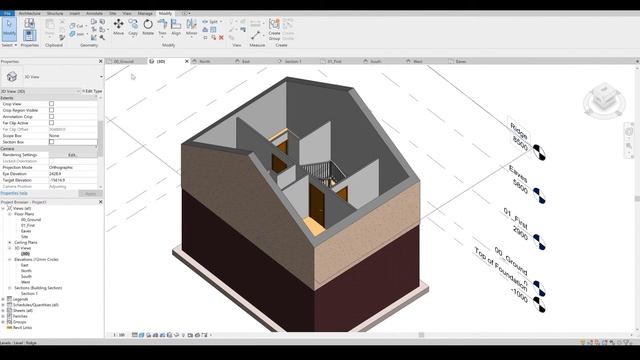Screen dimensions: 640x360
Task: Click the Match Type paintbrush icon in Clipboard
Action: [62, 38]
